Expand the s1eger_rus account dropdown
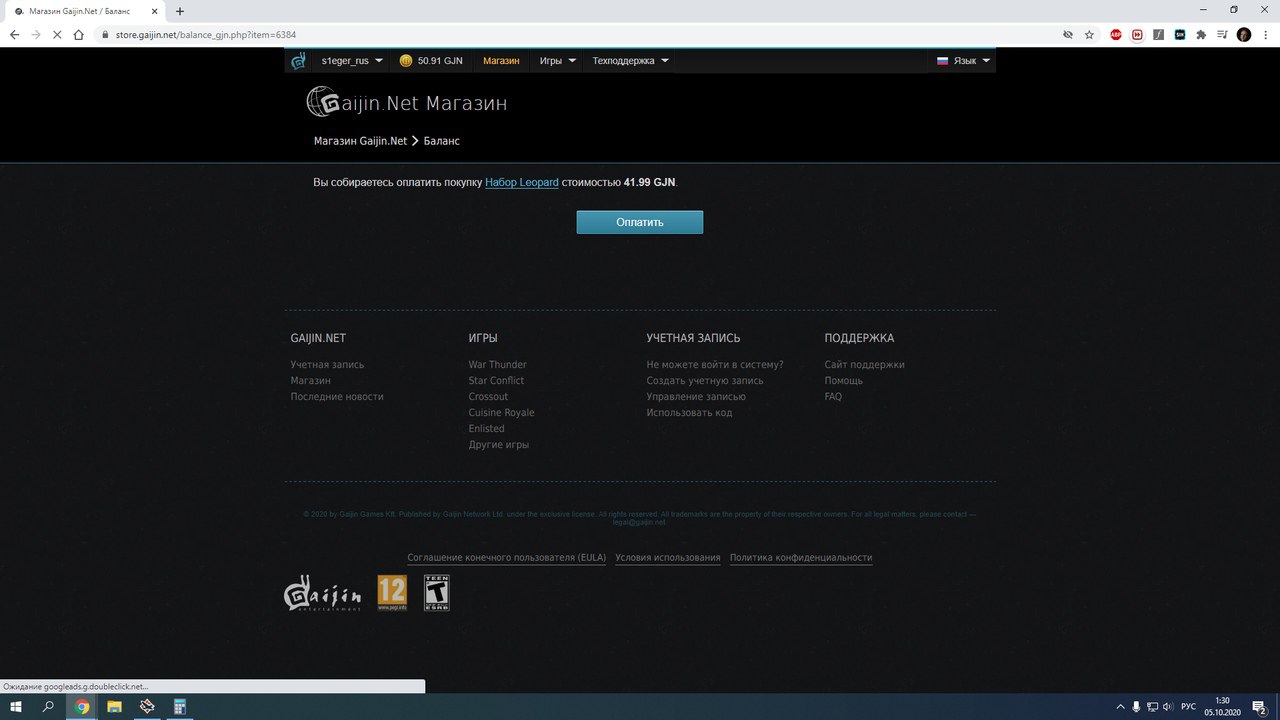 (351, 61)
